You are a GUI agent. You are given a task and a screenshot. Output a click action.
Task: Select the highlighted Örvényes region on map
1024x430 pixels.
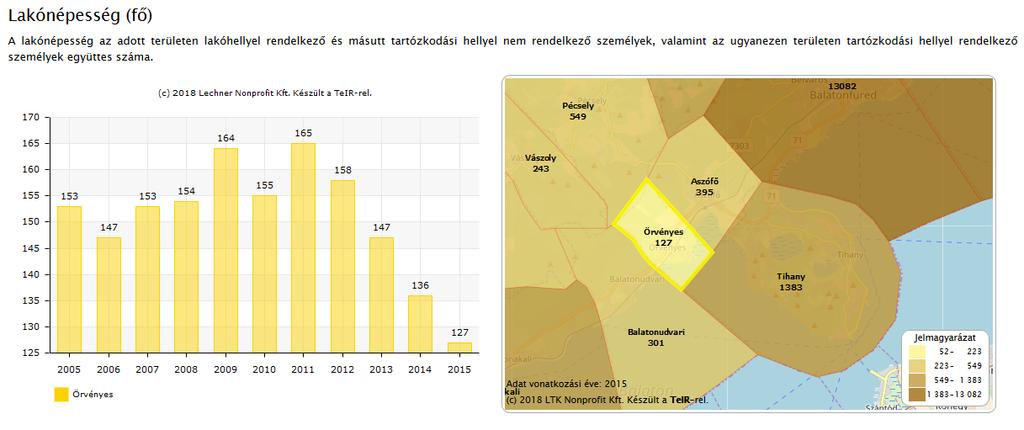click(x=663, y=232)
